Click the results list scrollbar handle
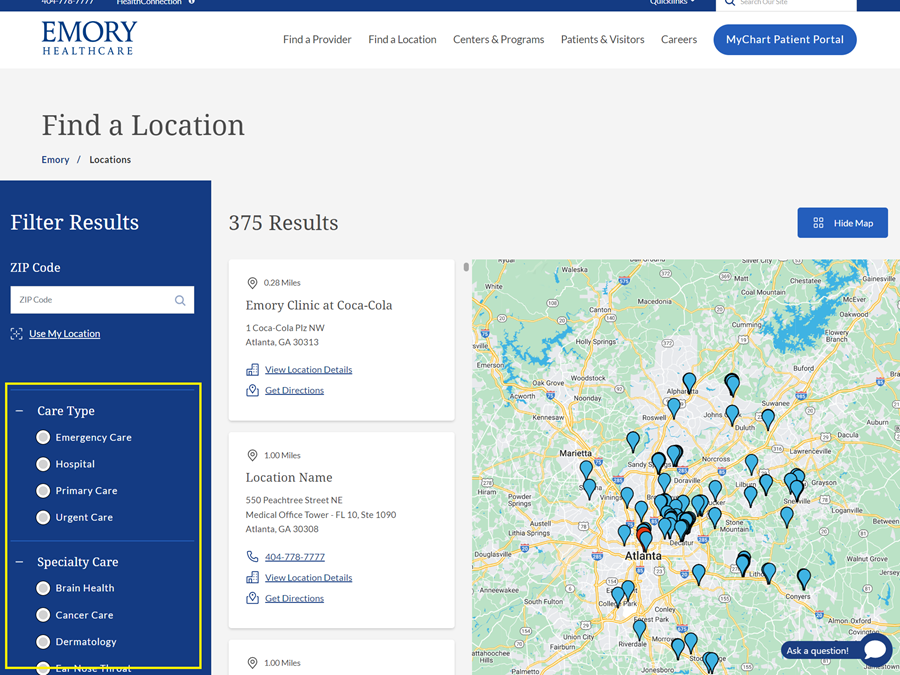The height and width of the screenshot is (675, 900). point(466,267)
